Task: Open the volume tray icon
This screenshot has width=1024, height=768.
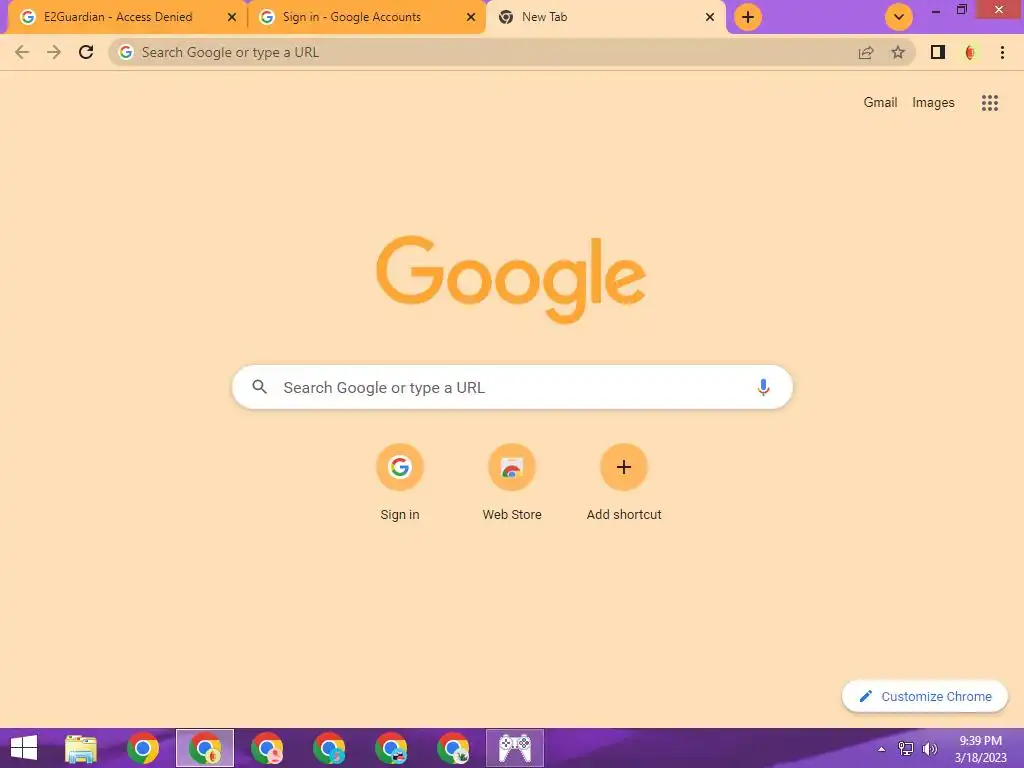Action: tap(929, 749)
